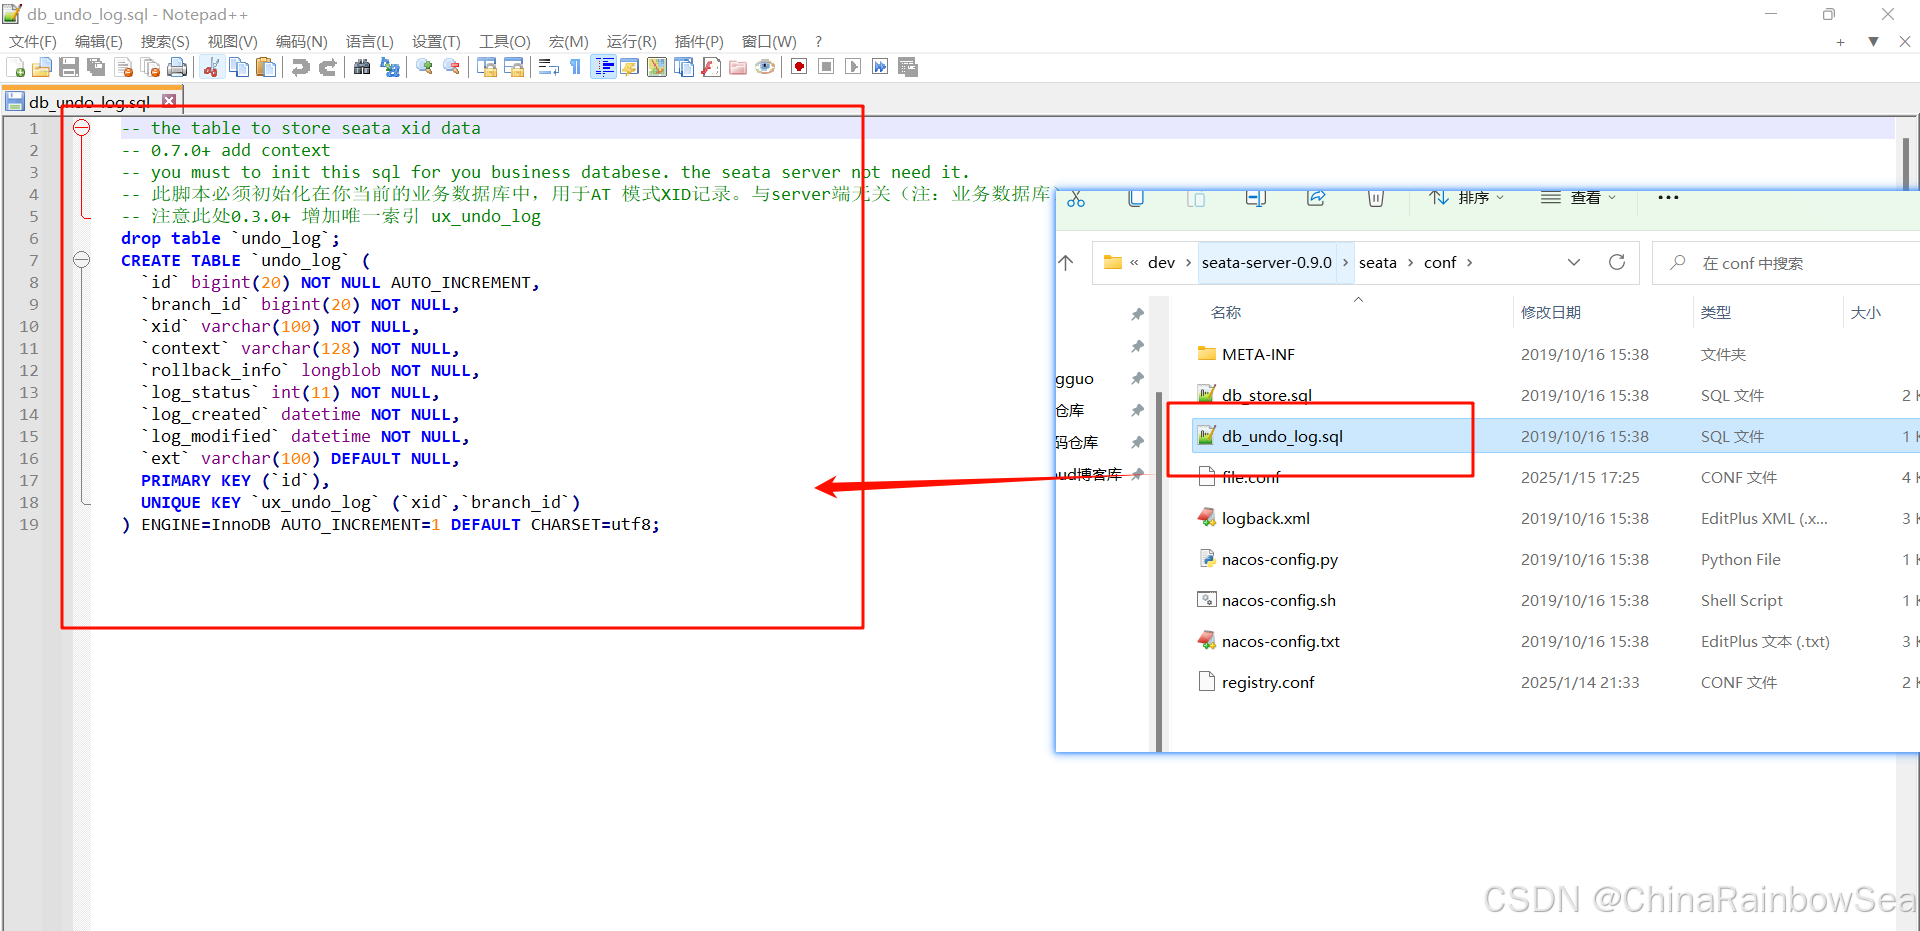
Task: Start macro recording with the red record icon
Action: 799,67
